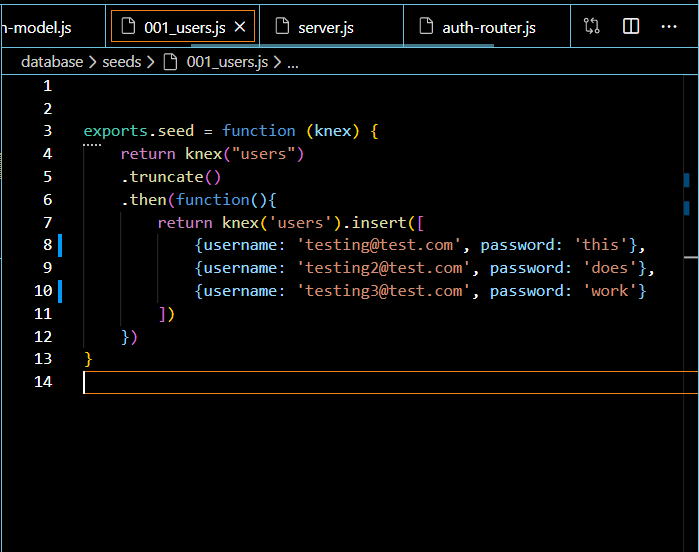Screen dimensions: 699x552
Task: Select the 001_users.js editor tab
Action: pos(183,28)
